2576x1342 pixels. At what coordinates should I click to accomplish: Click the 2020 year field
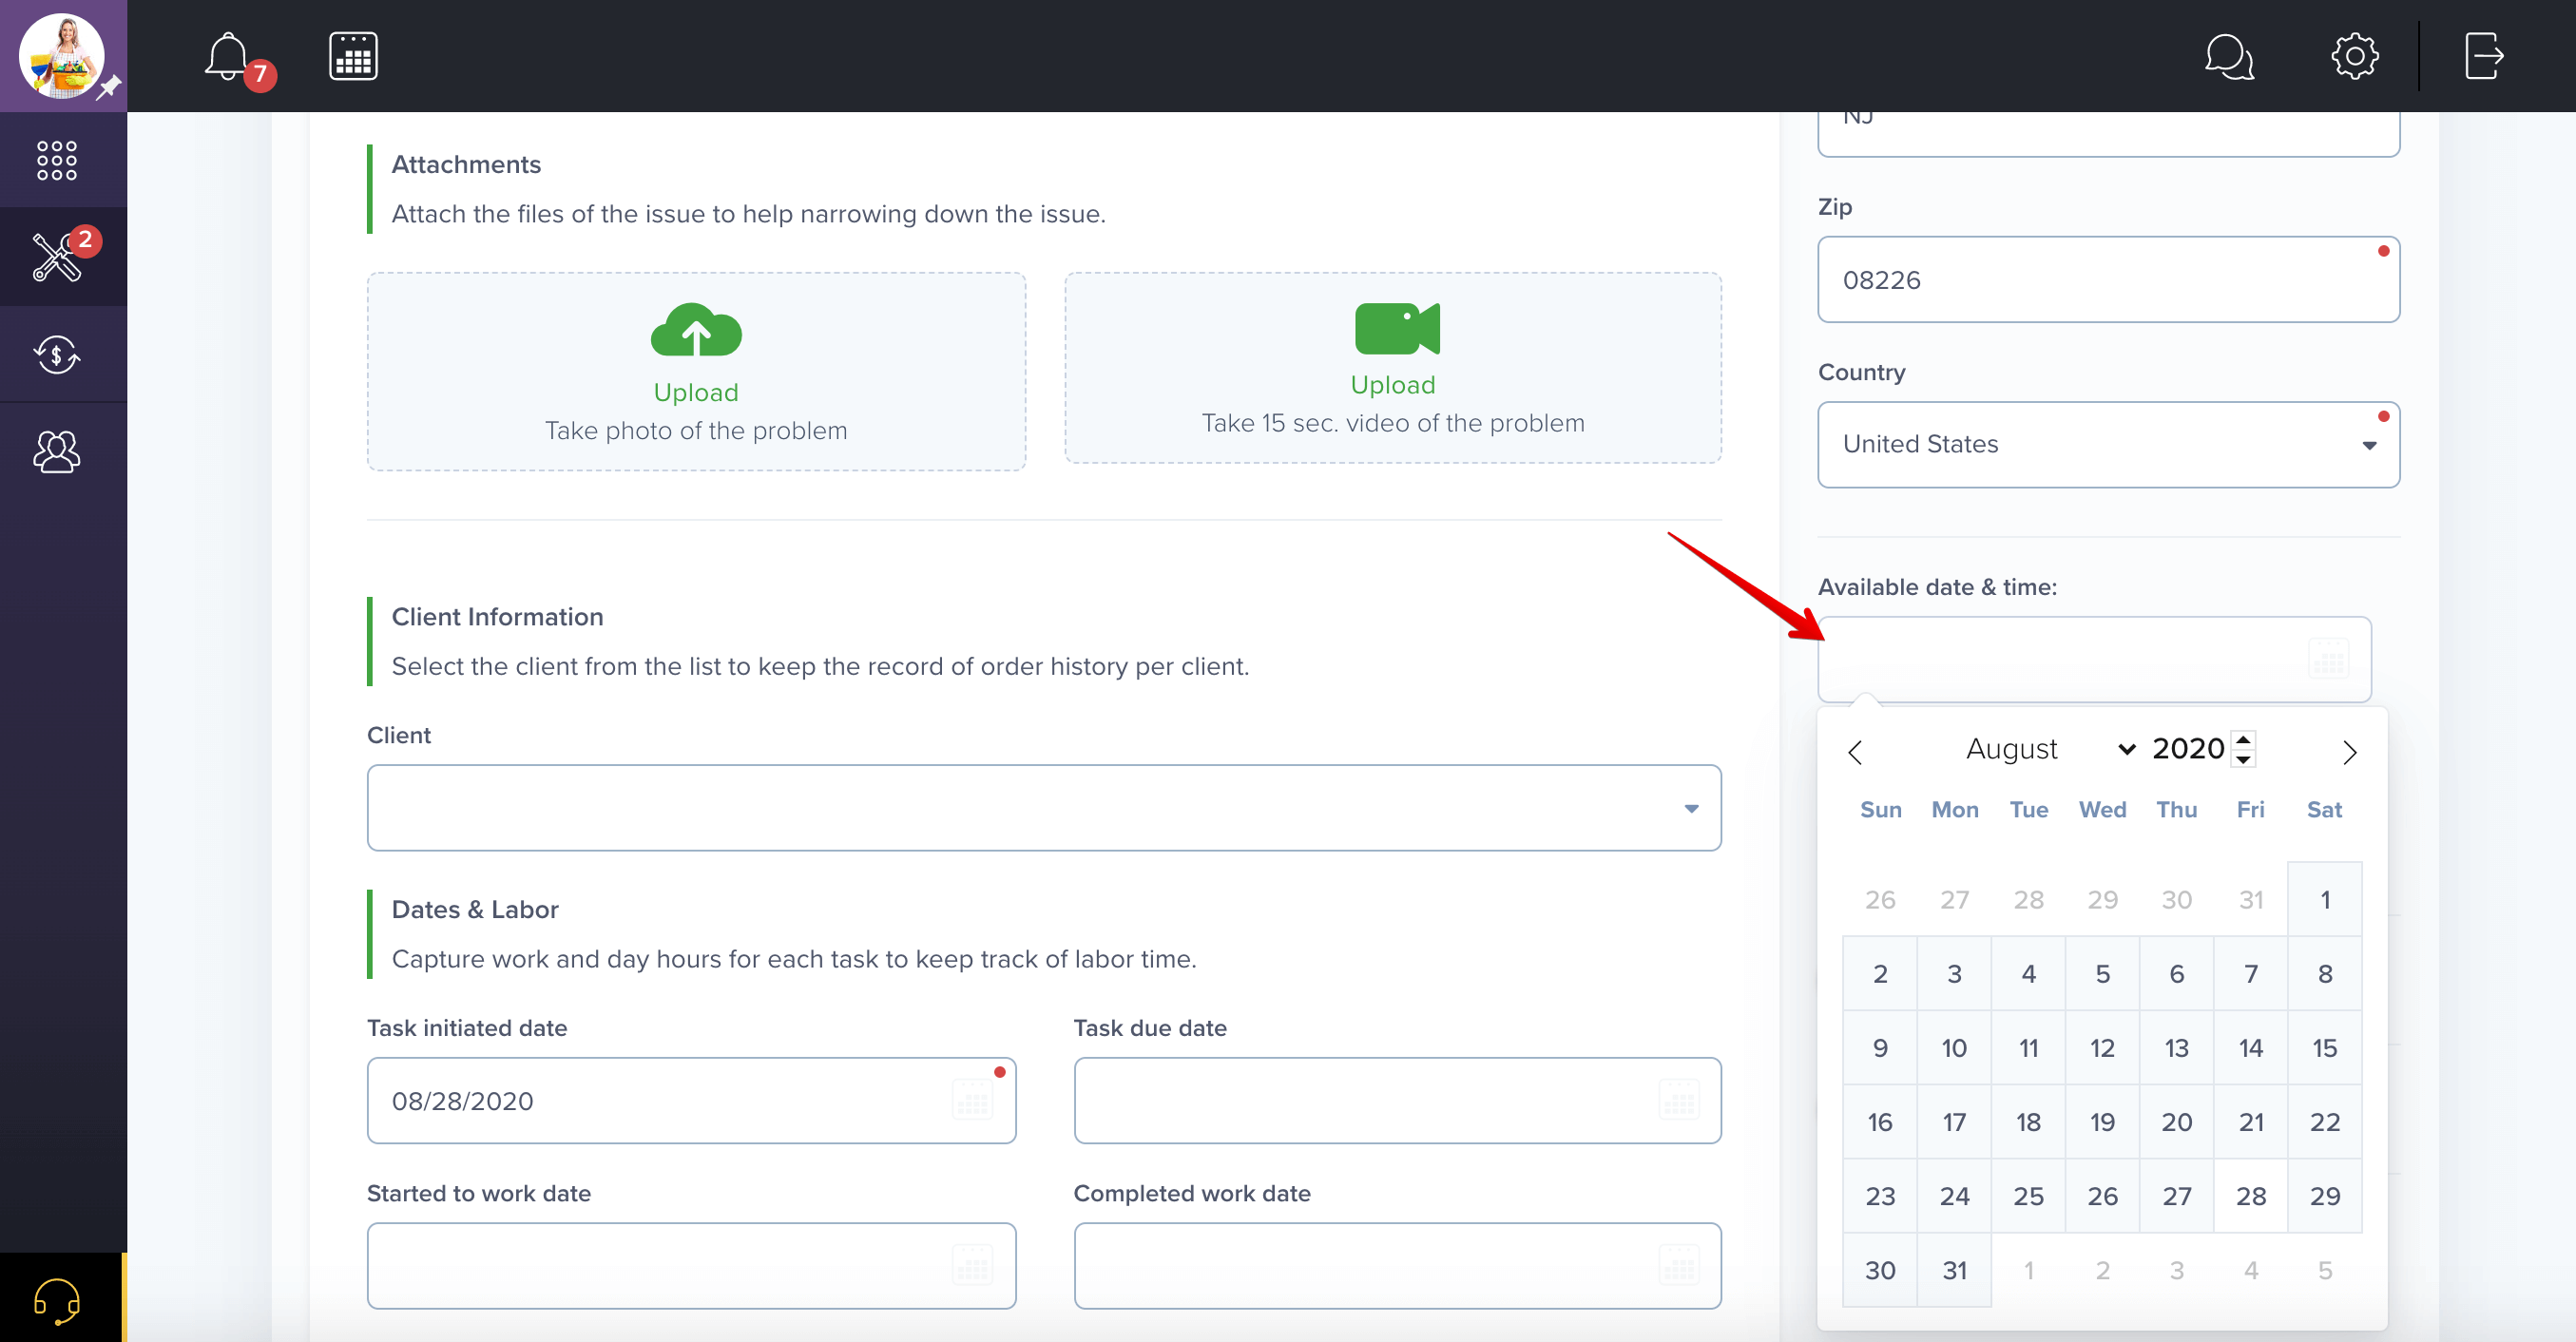[2188, 749]
